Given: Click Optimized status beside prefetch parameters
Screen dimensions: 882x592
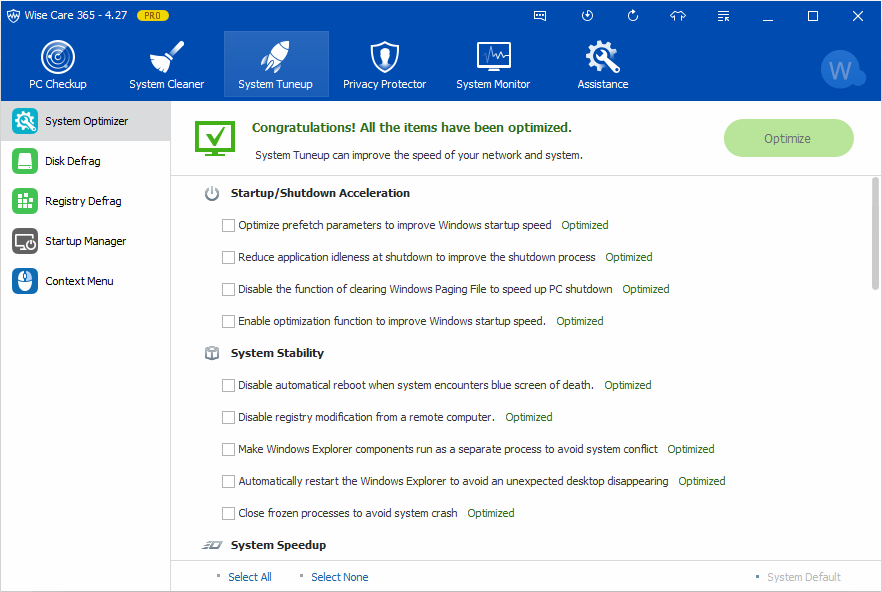Looking at the screenshot, I should point(585,225).
